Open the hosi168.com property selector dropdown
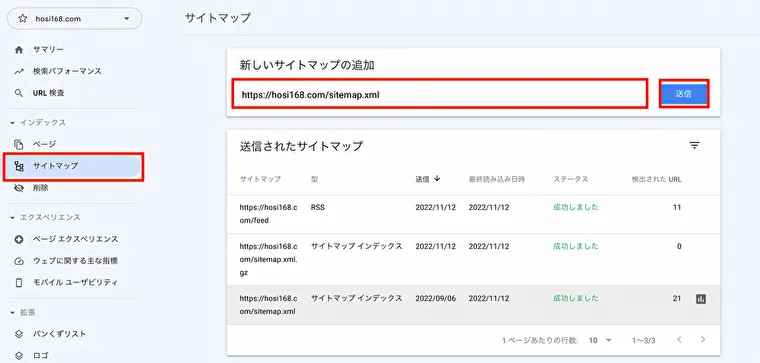The image size is (760, 363). pos(75,19)
